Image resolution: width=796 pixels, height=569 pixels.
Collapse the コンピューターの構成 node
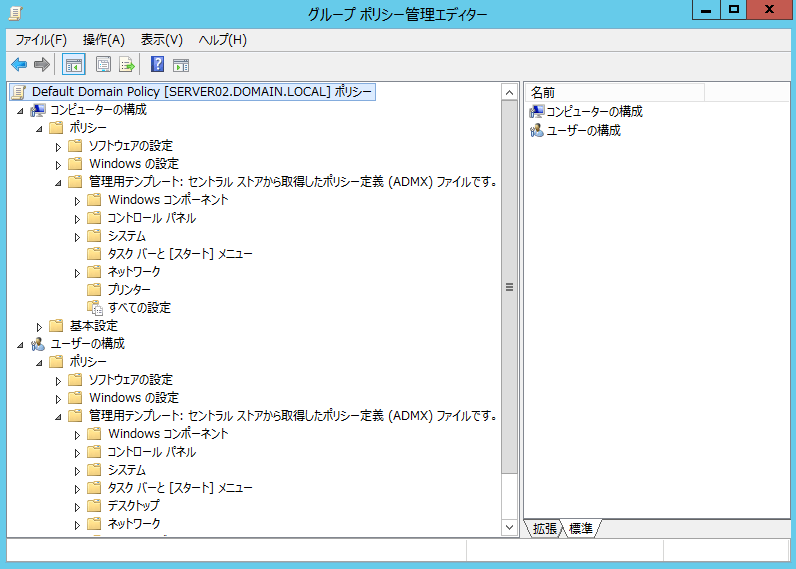20,111
